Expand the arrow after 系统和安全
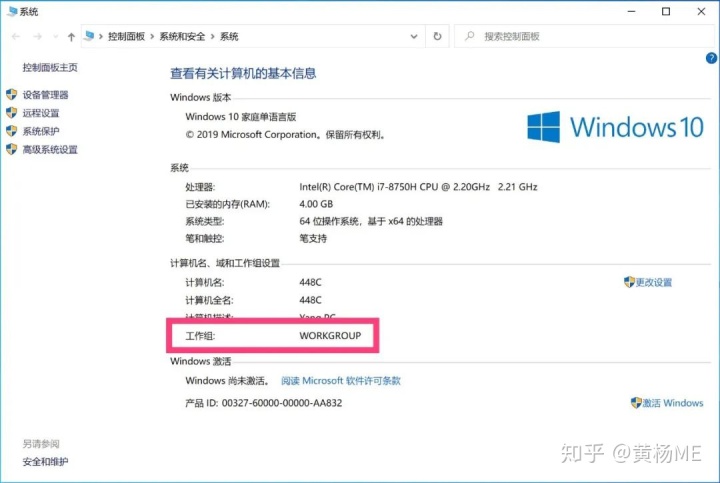Viewport: 720px width, 483px height. (x=213, y=36)
